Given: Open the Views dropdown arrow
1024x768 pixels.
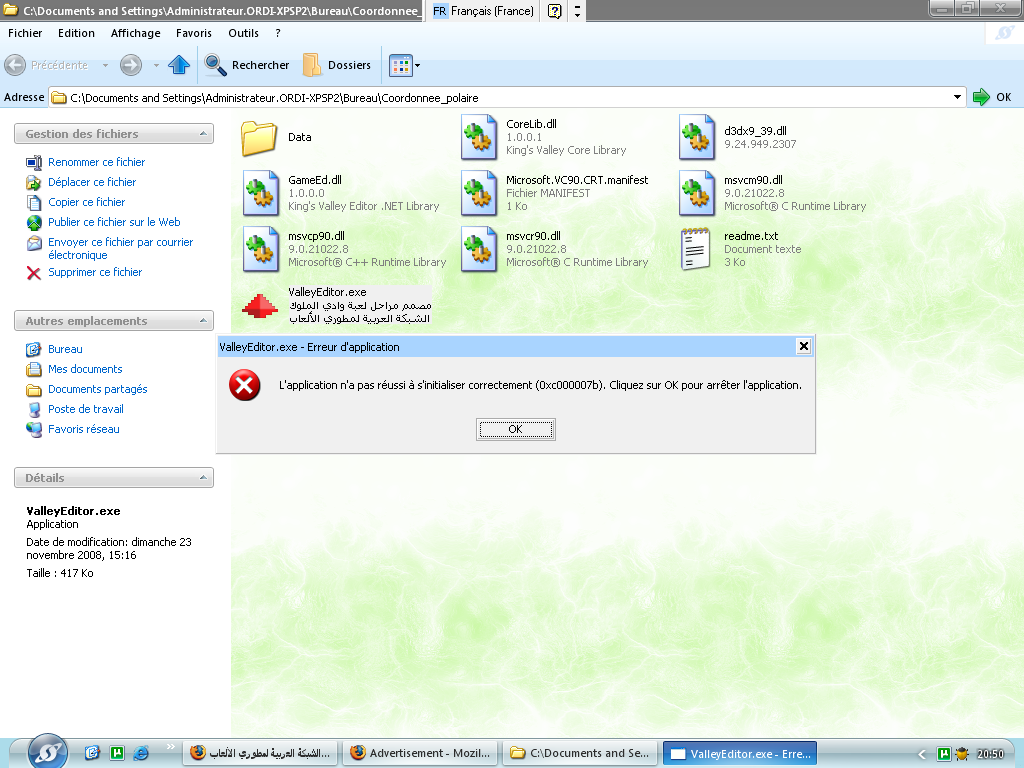Looking at the screenshot, I should pos(418,65).
